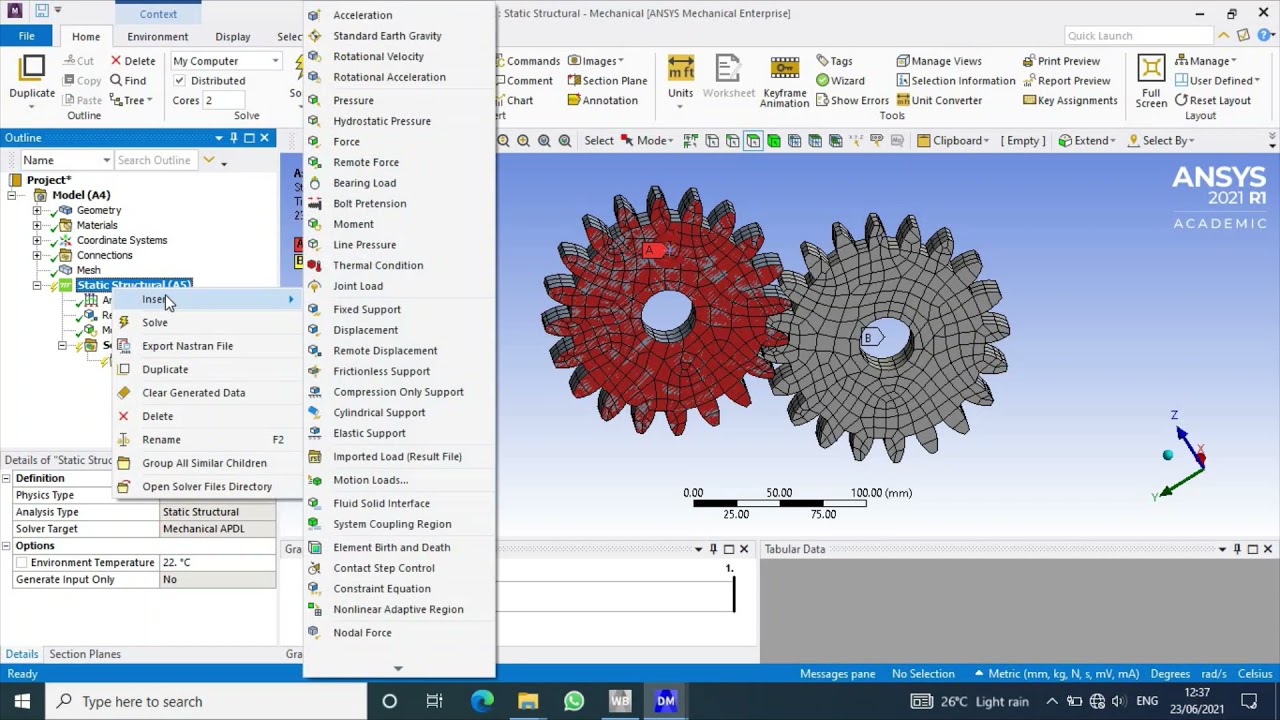
Task: Open Keyframe Animation tool
Action: 784,80
